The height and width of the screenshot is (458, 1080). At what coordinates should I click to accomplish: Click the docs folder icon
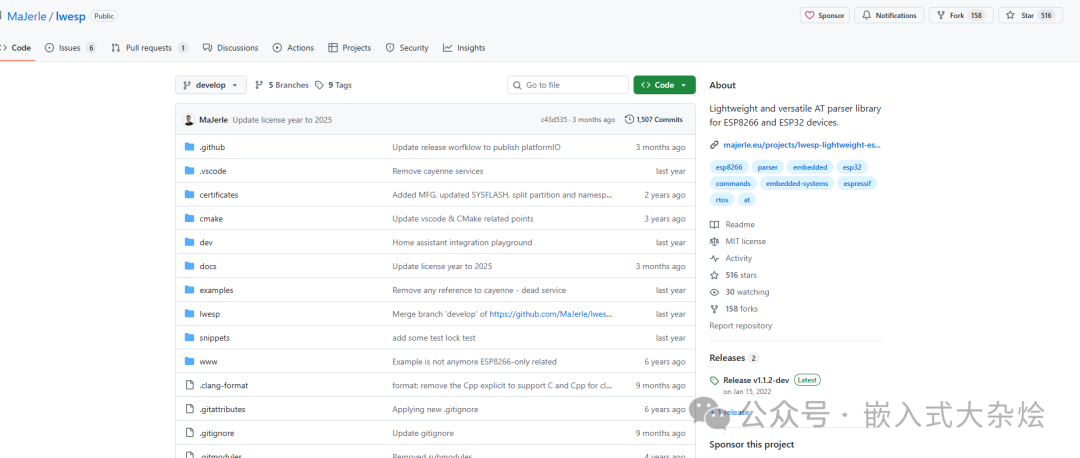190,266
